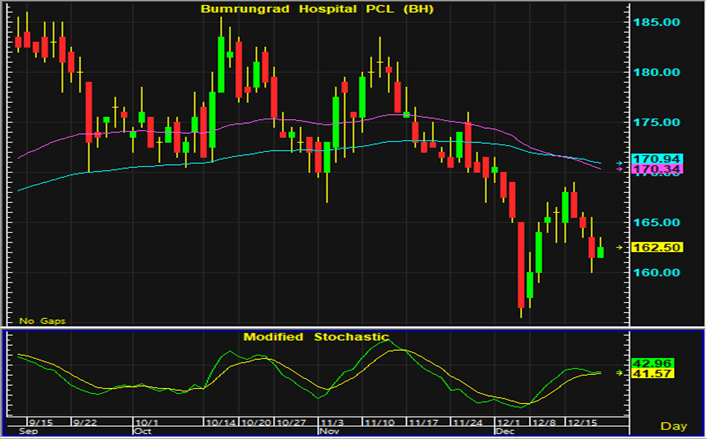Image resolution: width=707 pixels, height=439 pixels.
Task: Click the yellow arrow beside the 162.50 price
Action: pyautogui.click(x=621, y=246)
